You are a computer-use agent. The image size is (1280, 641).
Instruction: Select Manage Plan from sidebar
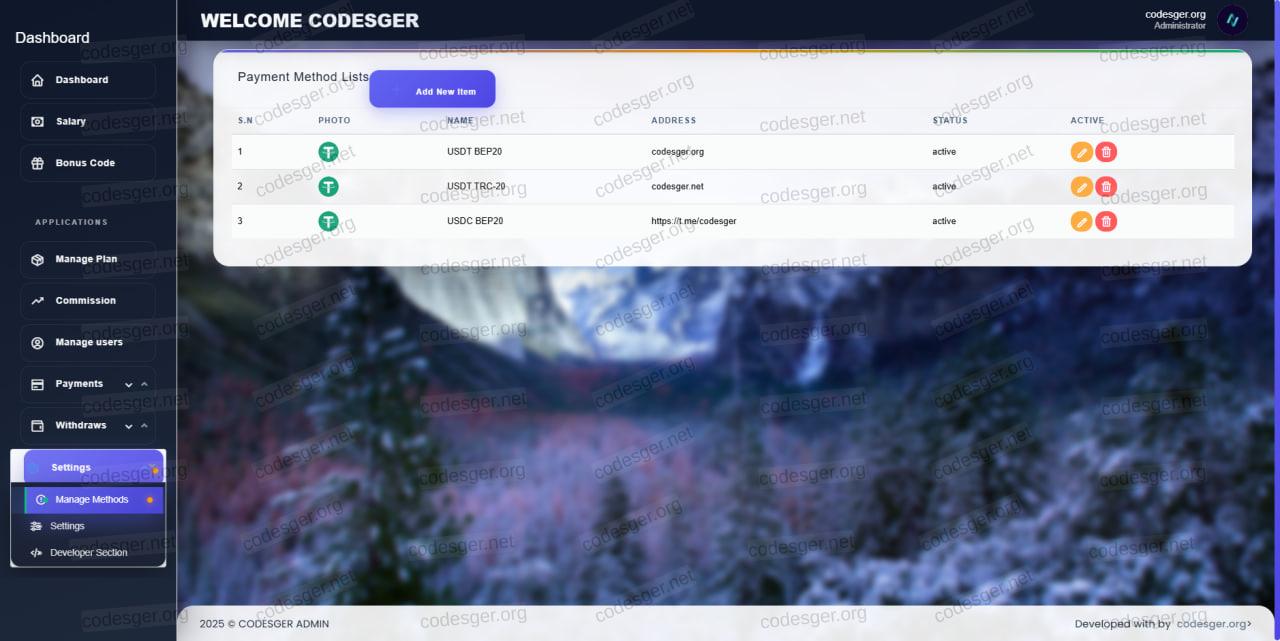point(88,259)
